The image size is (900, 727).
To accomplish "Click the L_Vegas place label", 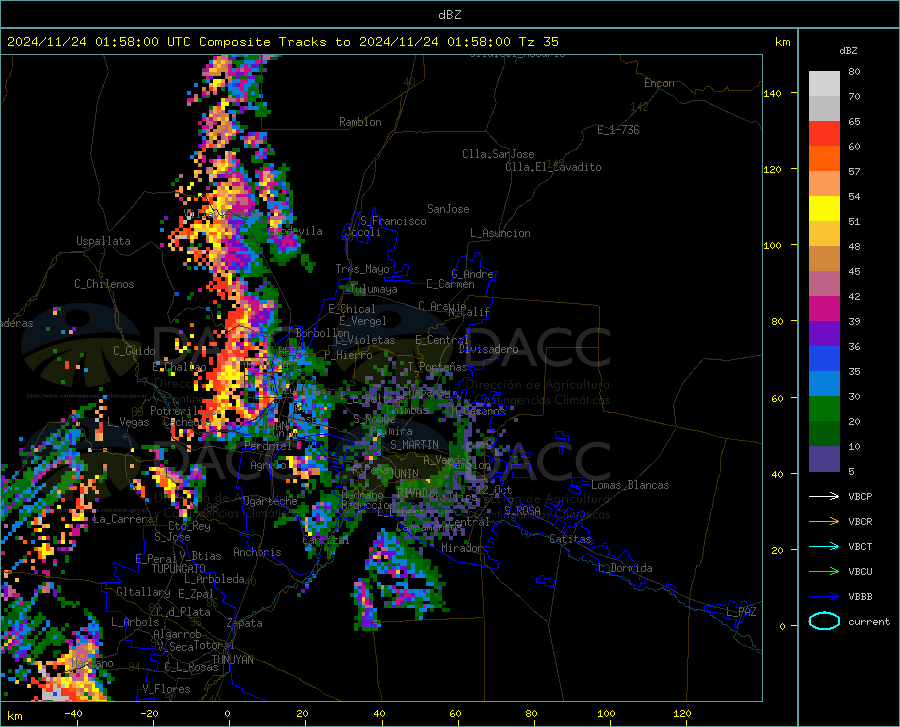I will (x=128, y=422).
